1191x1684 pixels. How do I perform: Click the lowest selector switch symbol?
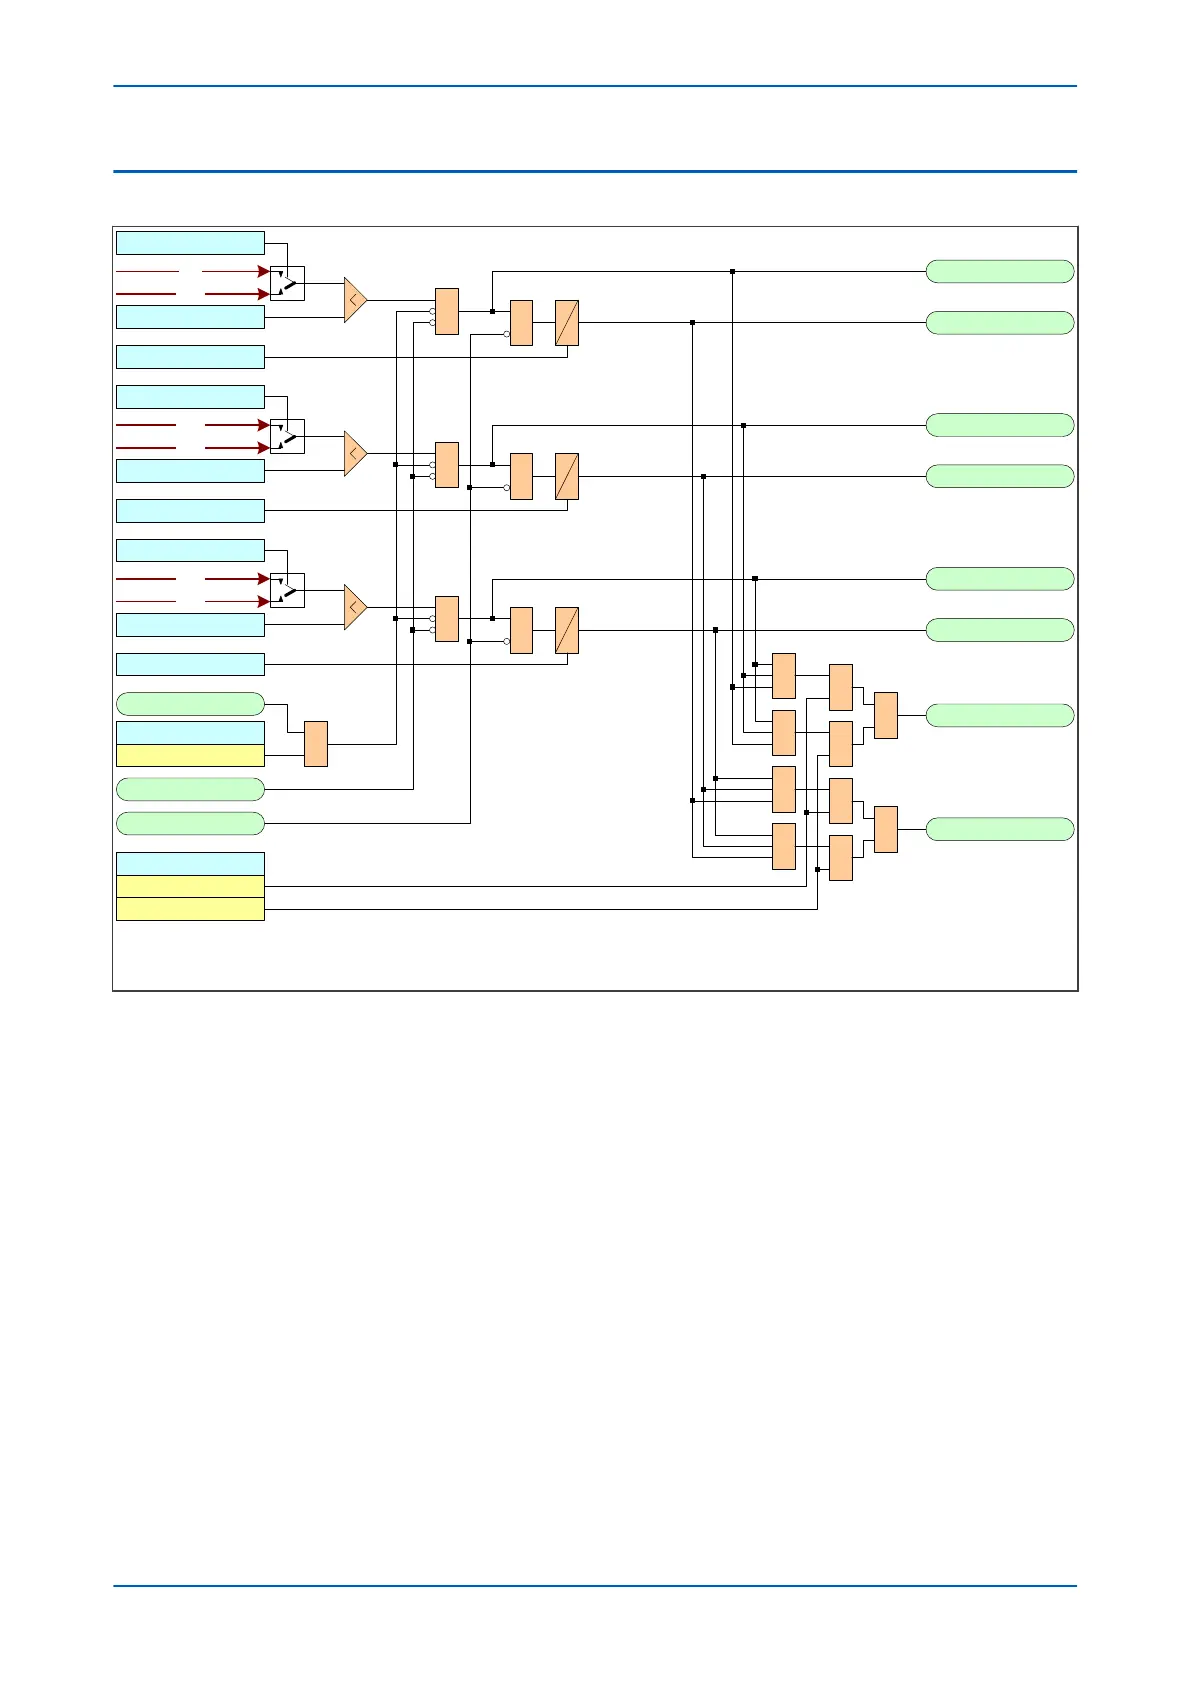pyautogui.click(x=287, y=590)
